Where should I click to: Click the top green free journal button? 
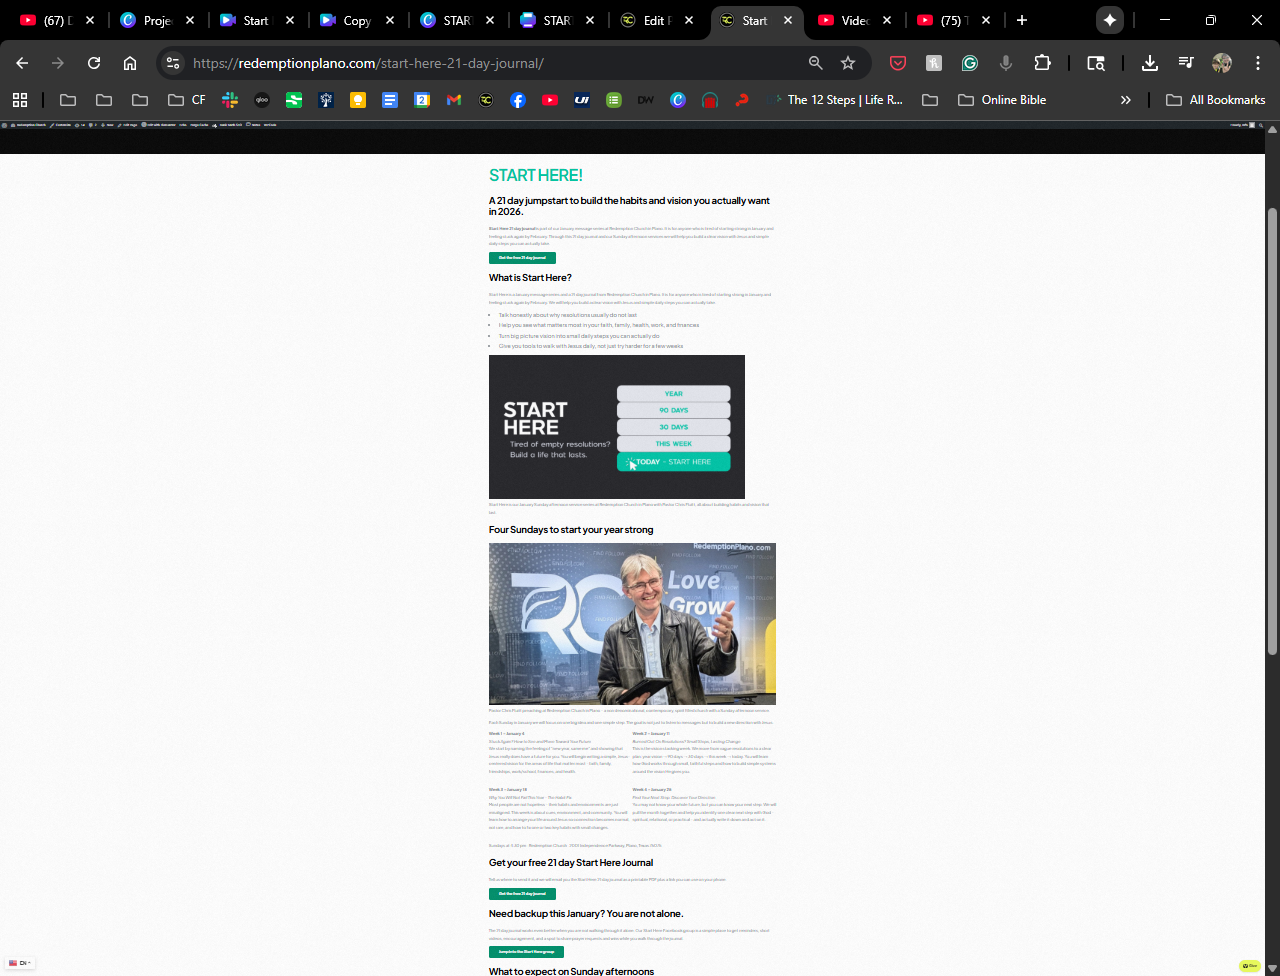pyautogui.click(x=522, y=258)
